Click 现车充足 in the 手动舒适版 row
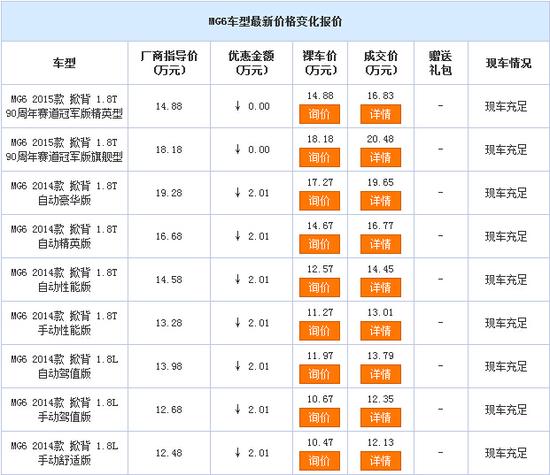Screen dimensions: 550x475 (506, 453)
